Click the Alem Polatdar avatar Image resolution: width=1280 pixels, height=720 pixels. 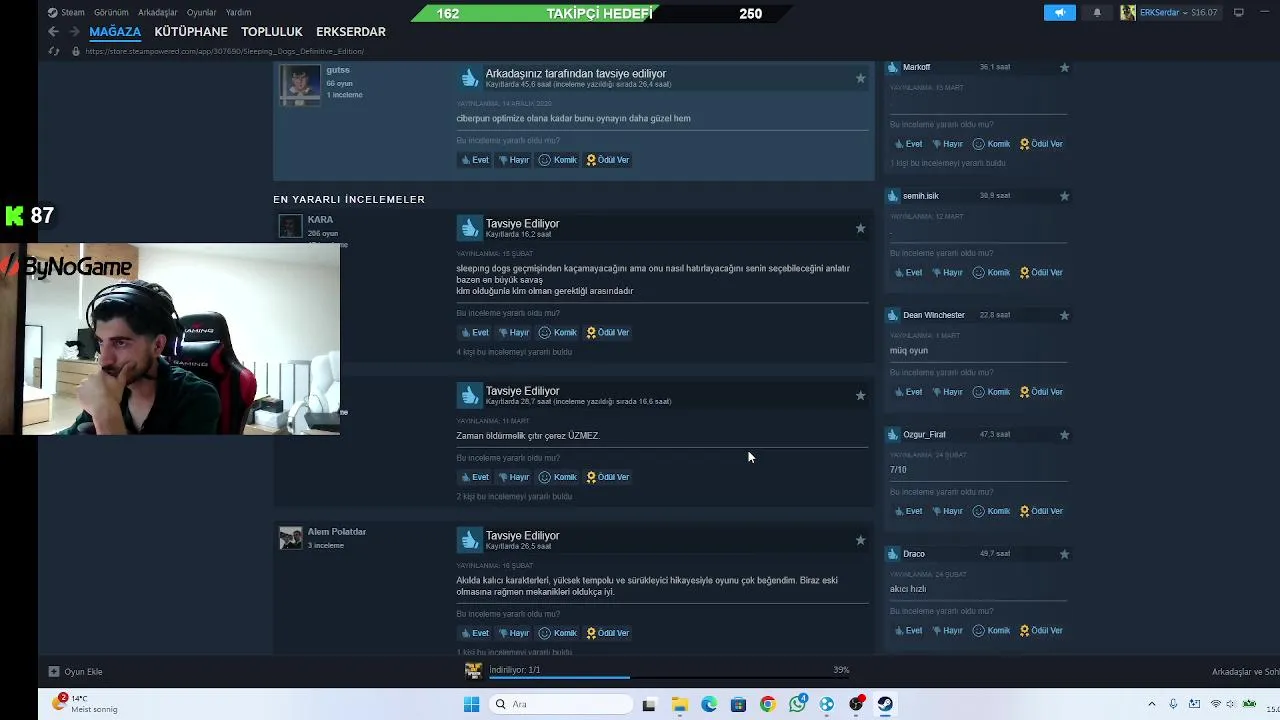290,538
